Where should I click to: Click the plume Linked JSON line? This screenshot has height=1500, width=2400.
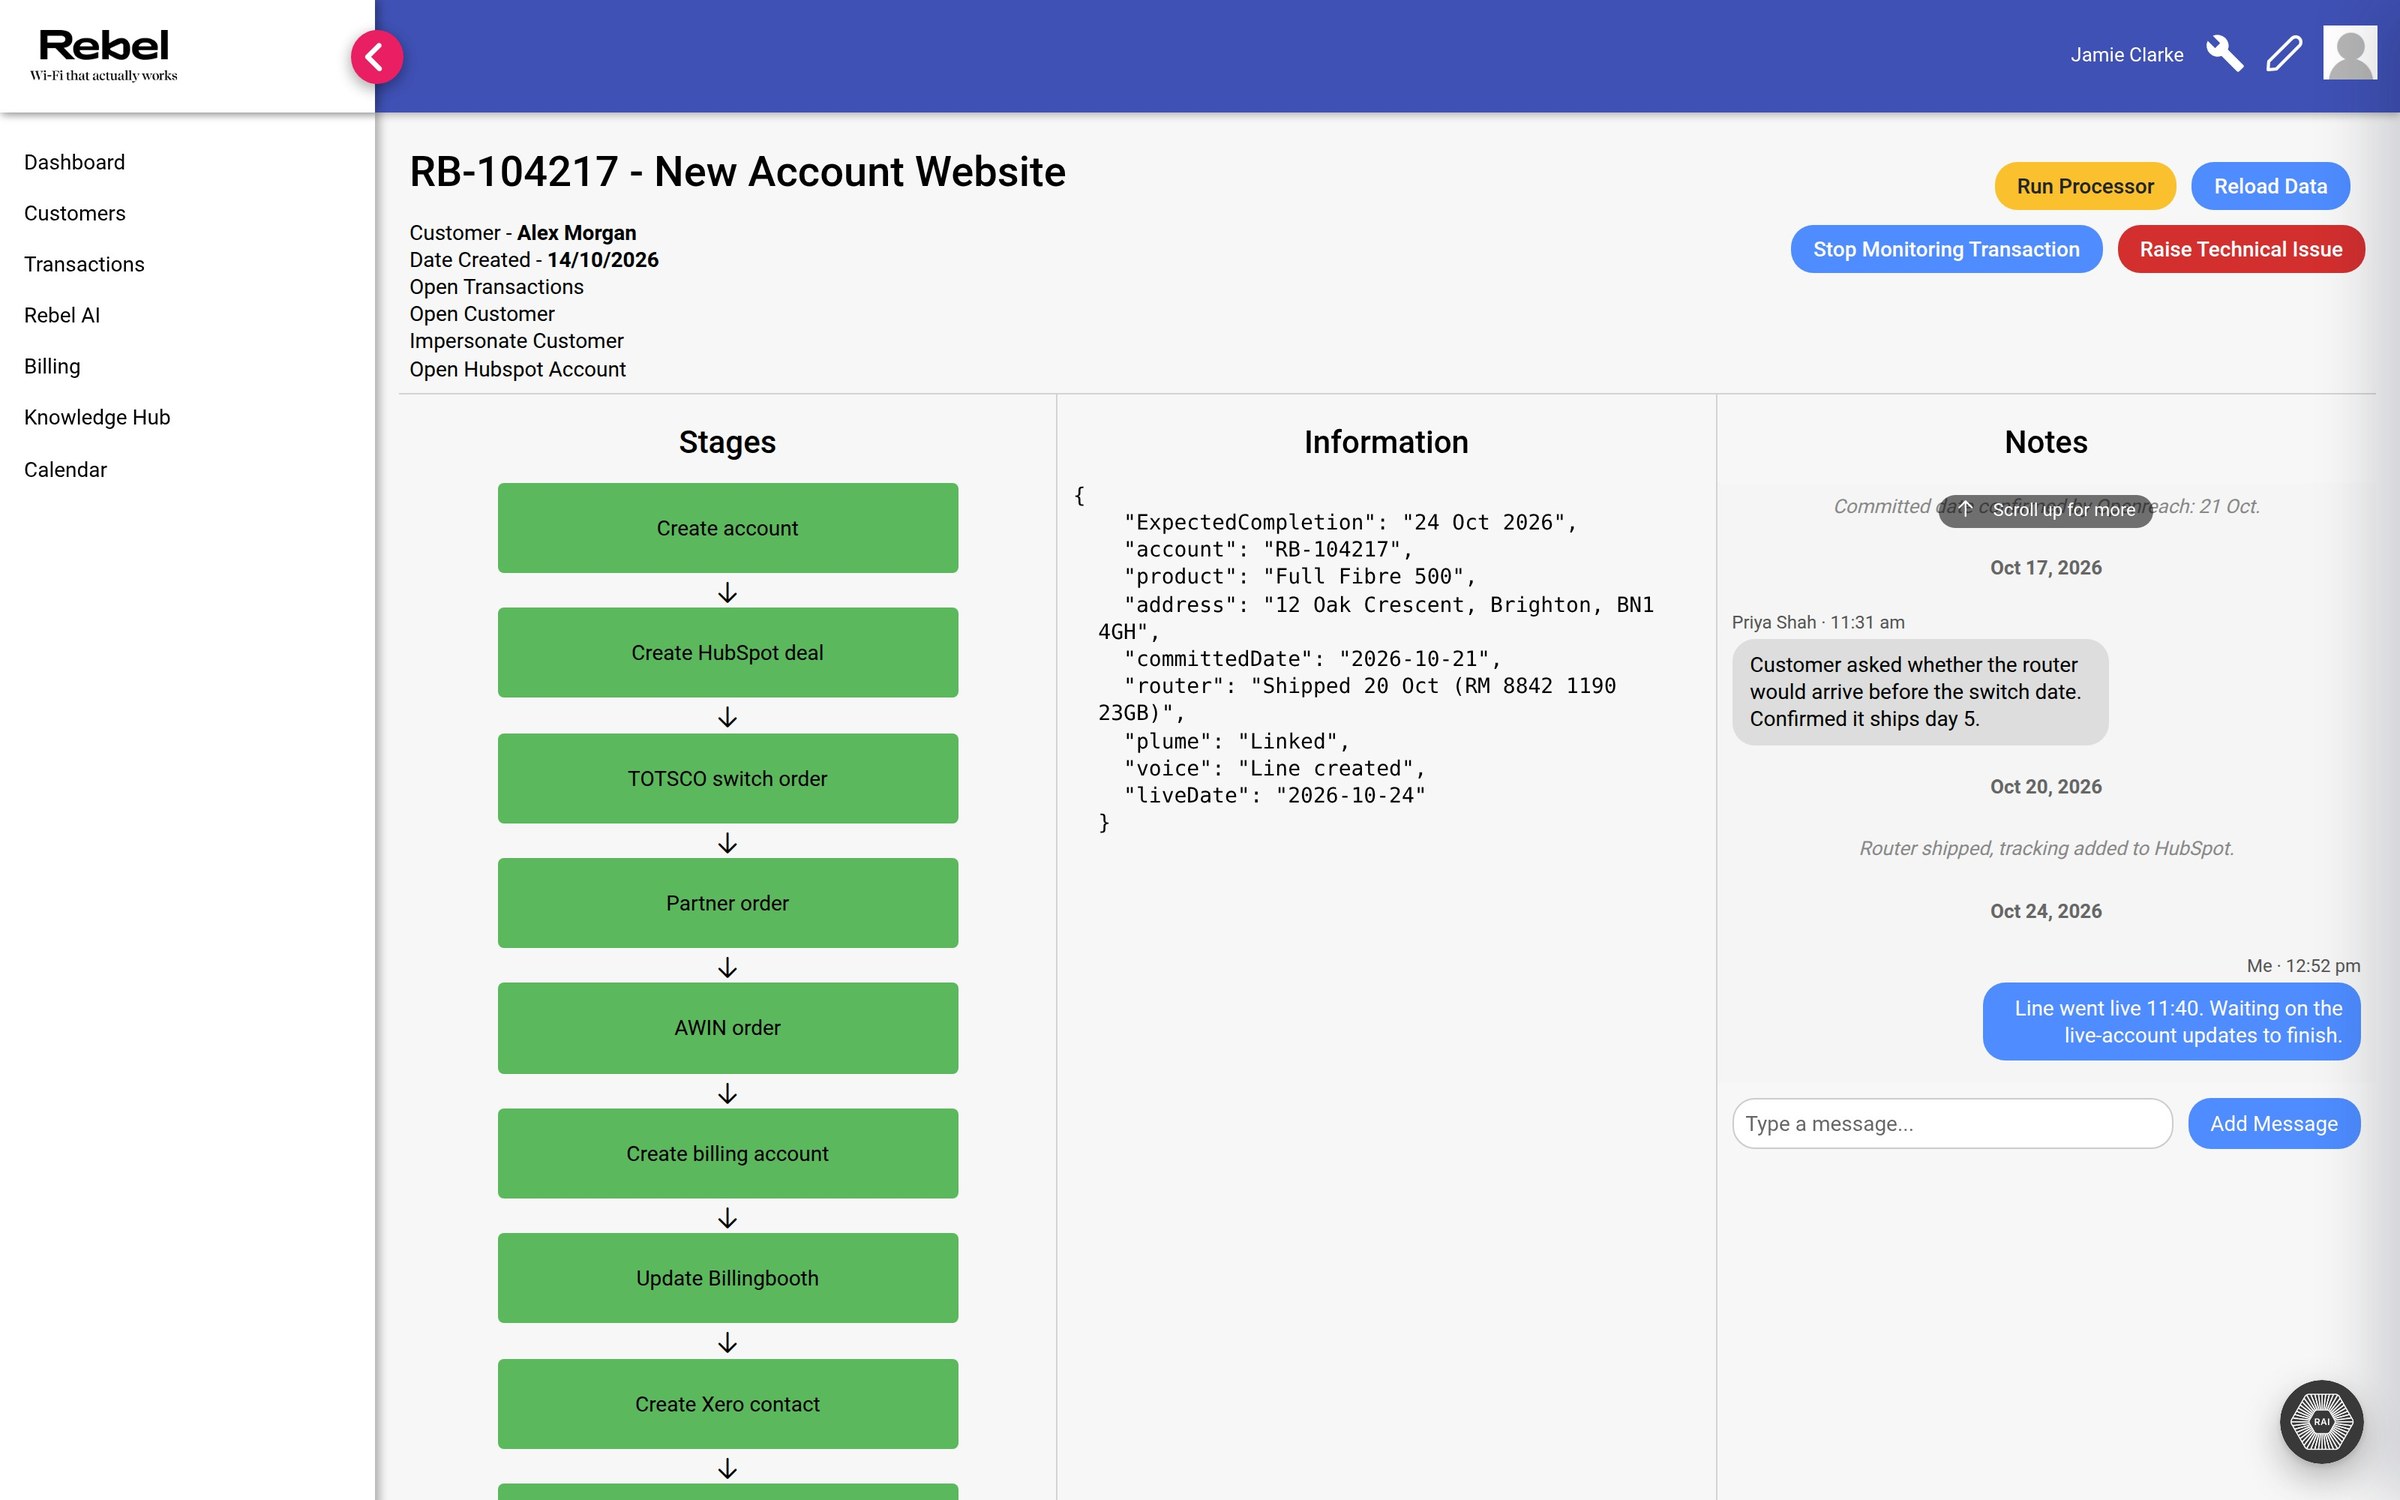point(1236,741)
